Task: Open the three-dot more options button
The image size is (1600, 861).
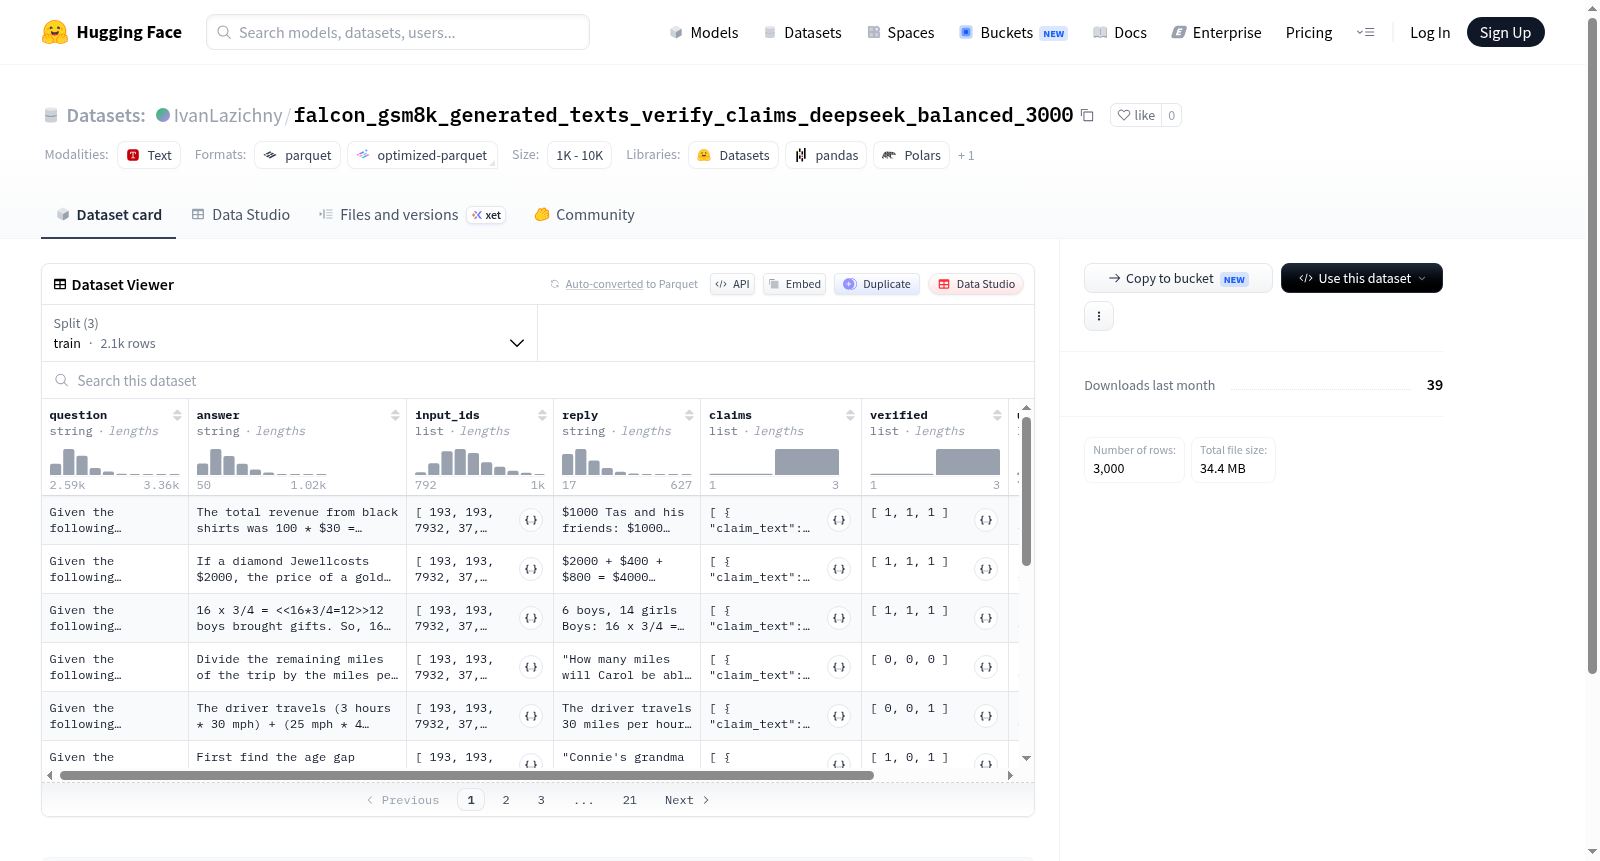Action: [x=1099, y=316]
